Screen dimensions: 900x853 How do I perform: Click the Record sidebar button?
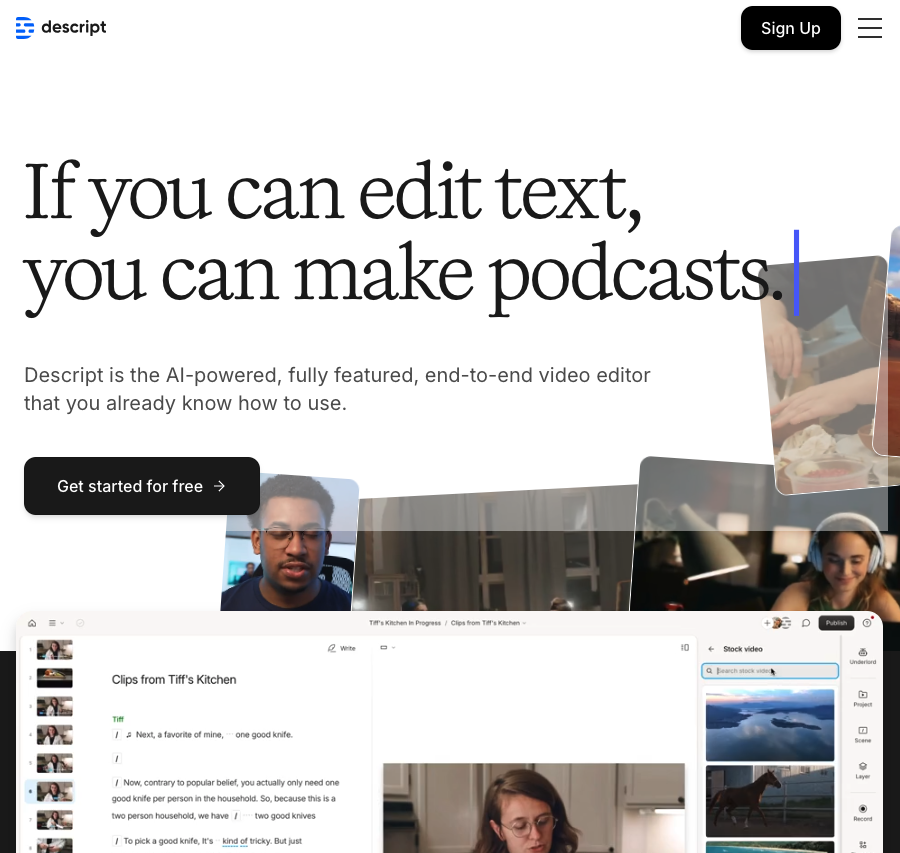863,813
